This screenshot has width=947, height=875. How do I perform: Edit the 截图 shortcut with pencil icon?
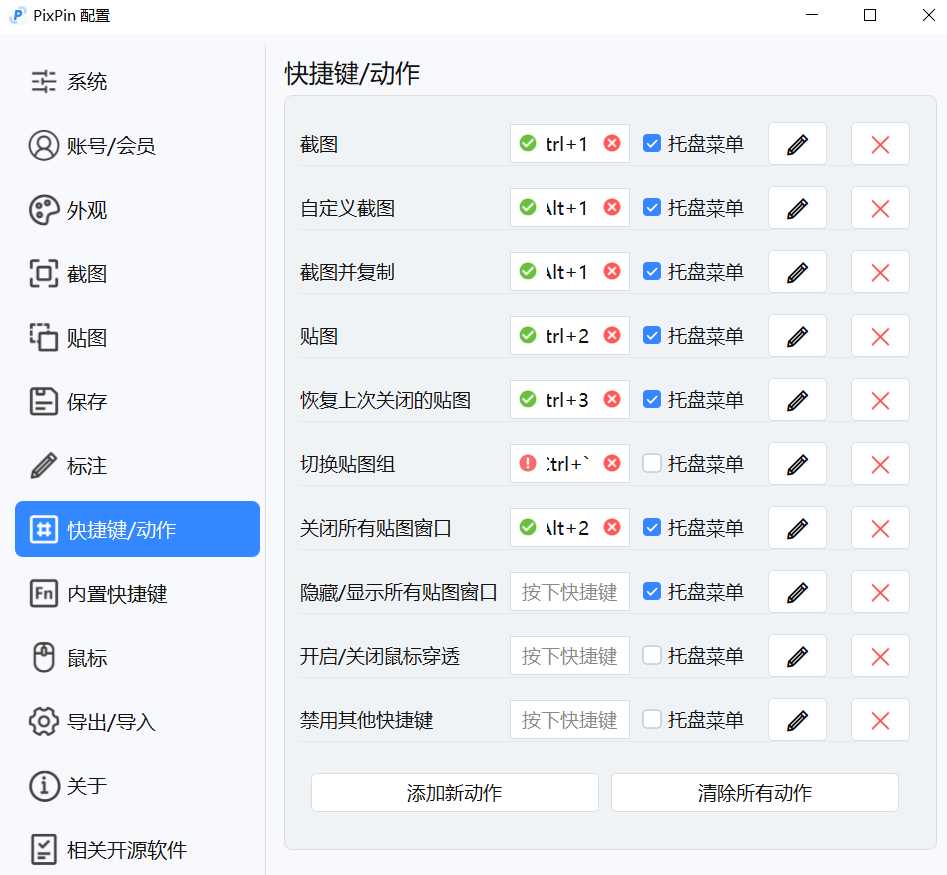797,143
